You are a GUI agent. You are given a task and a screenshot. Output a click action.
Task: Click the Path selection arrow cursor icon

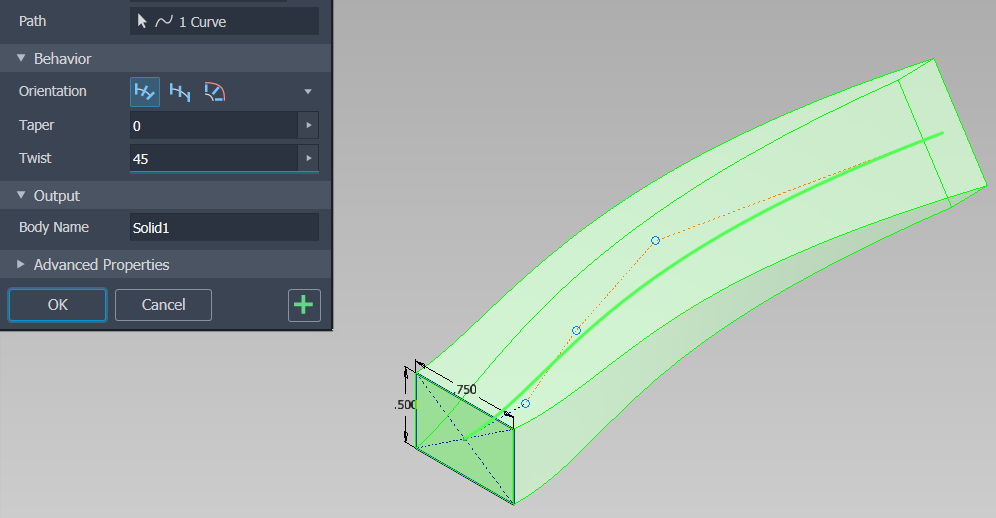click(x=142, y=22)
